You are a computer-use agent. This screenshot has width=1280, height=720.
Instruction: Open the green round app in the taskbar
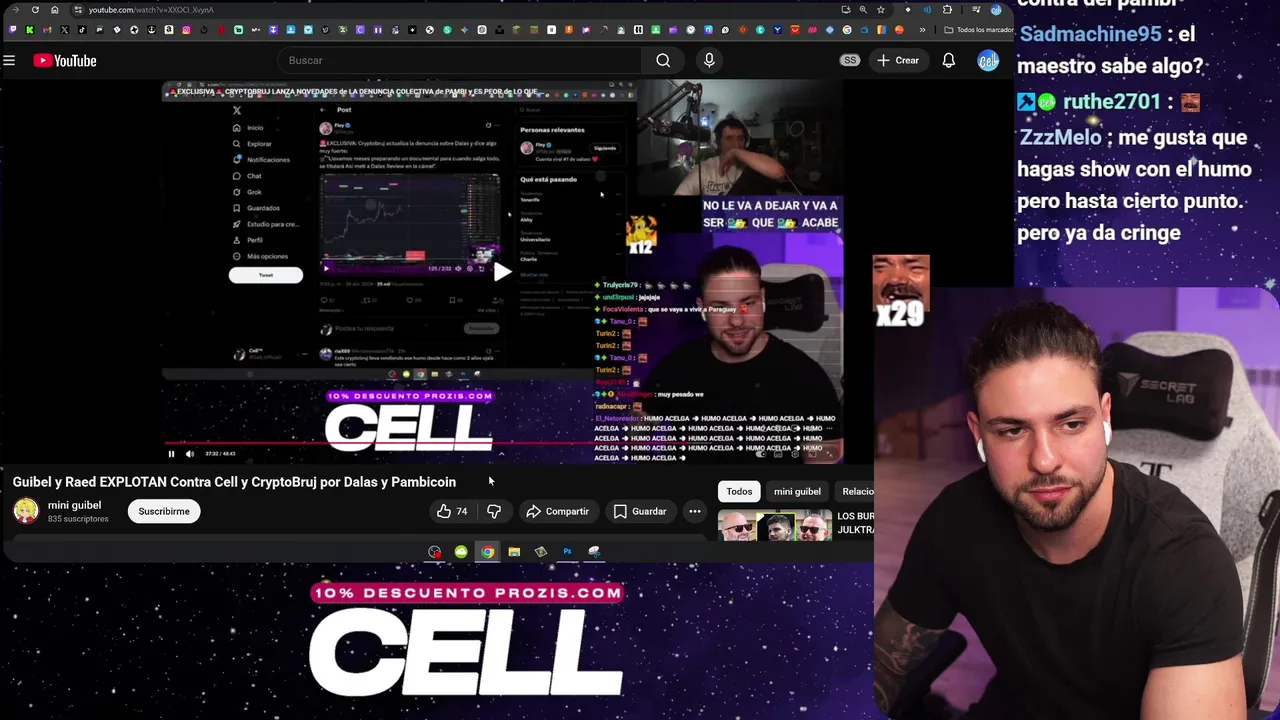(461, 551)
